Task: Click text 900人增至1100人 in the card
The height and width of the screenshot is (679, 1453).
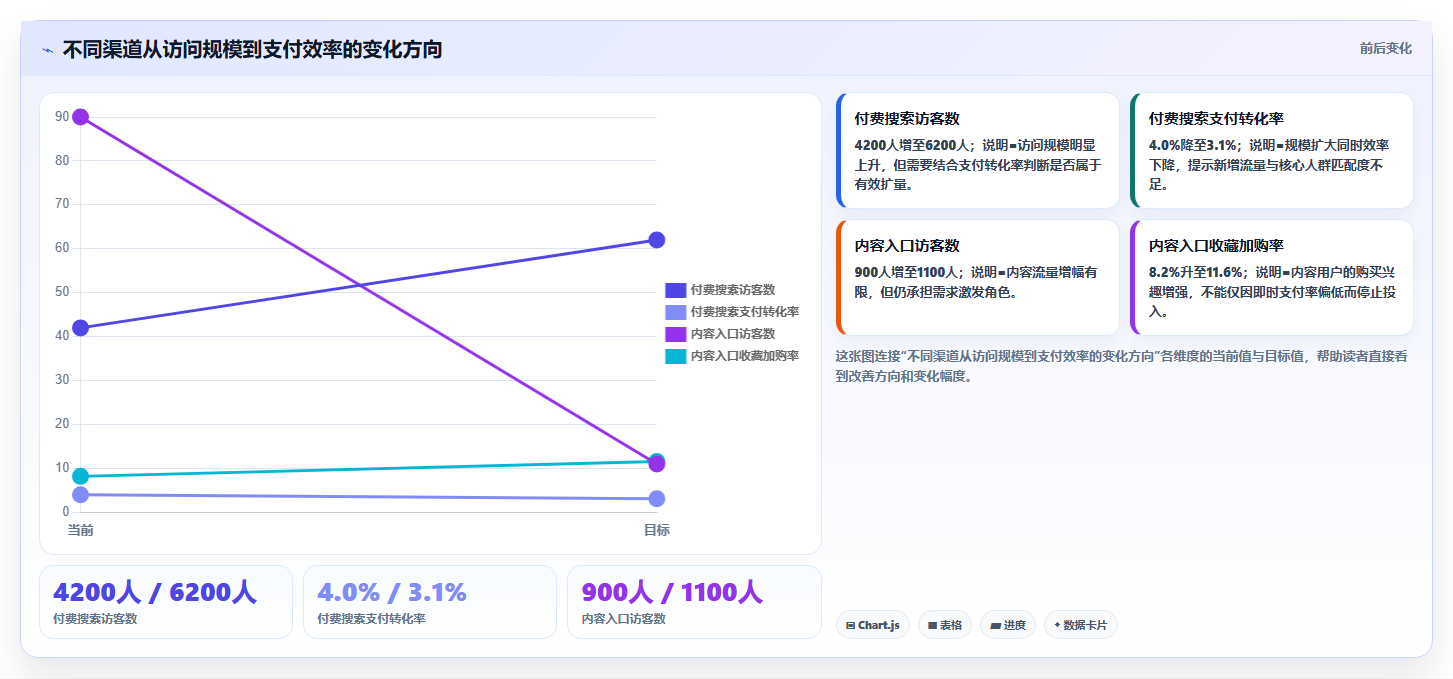Action: 907,272
